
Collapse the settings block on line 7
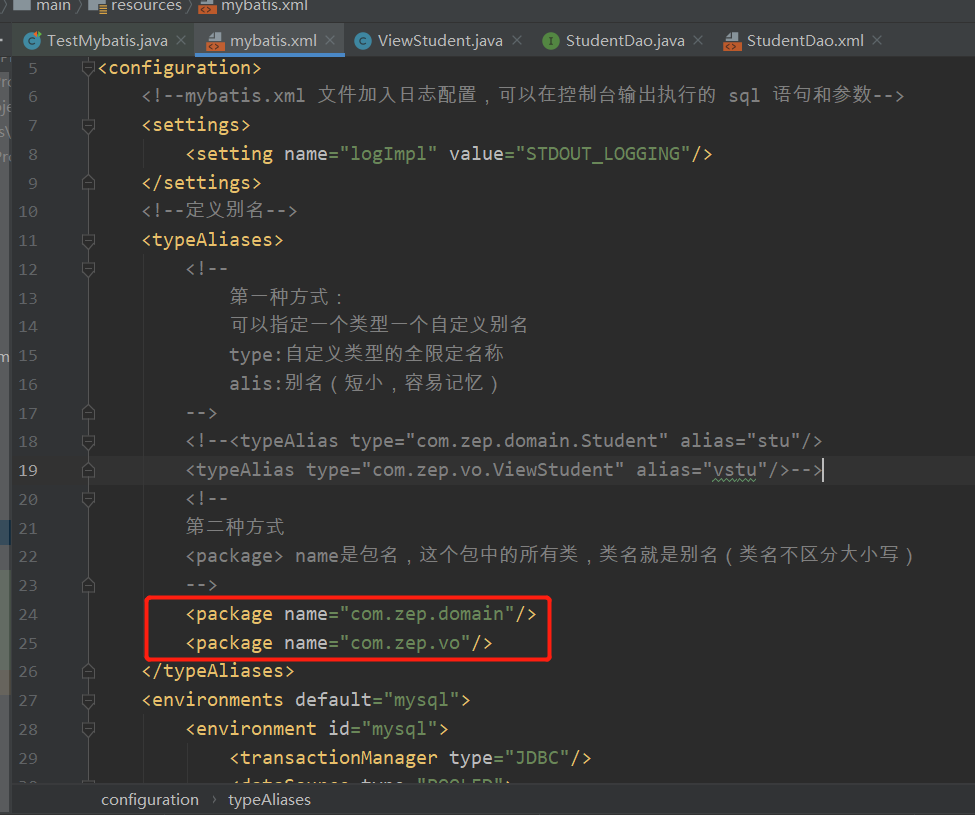point(88,126)
